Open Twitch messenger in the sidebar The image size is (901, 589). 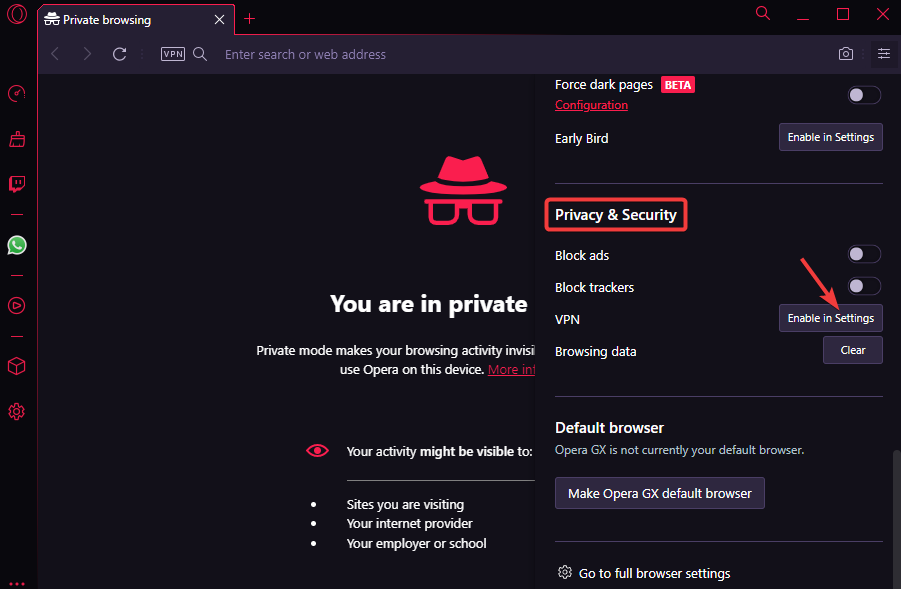coord(16,184)
